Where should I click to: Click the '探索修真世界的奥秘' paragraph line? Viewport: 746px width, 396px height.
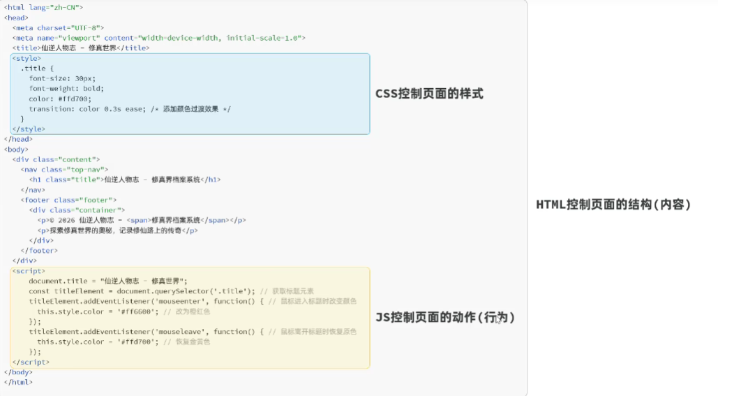click(x=117, y=230)
